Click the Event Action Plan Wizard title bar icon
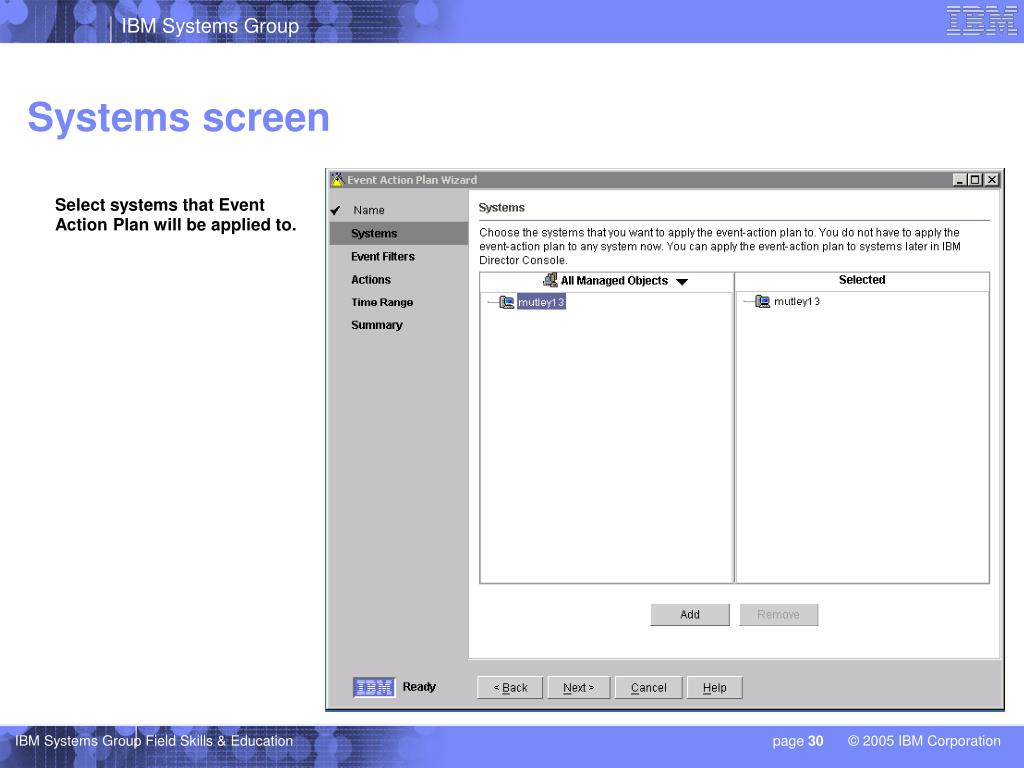The height and width of the screenshot is (768, 1024). tap(337, 179)
